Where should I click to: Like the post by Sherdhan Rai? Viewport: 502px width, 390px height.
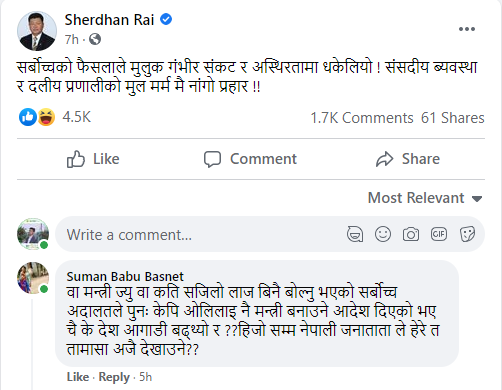[93, 159]
